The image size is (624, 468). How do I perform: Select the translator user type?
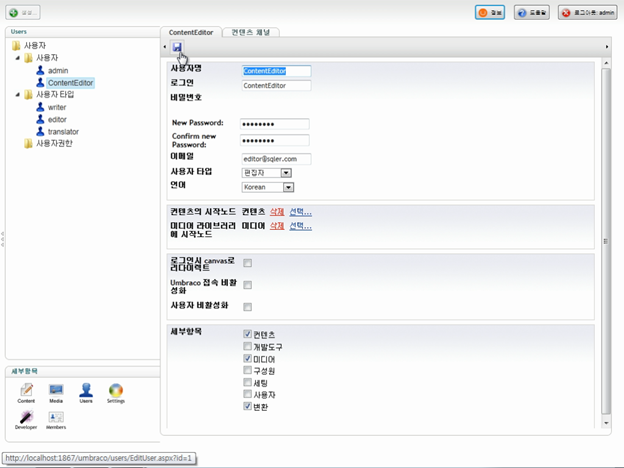(63, 132)
